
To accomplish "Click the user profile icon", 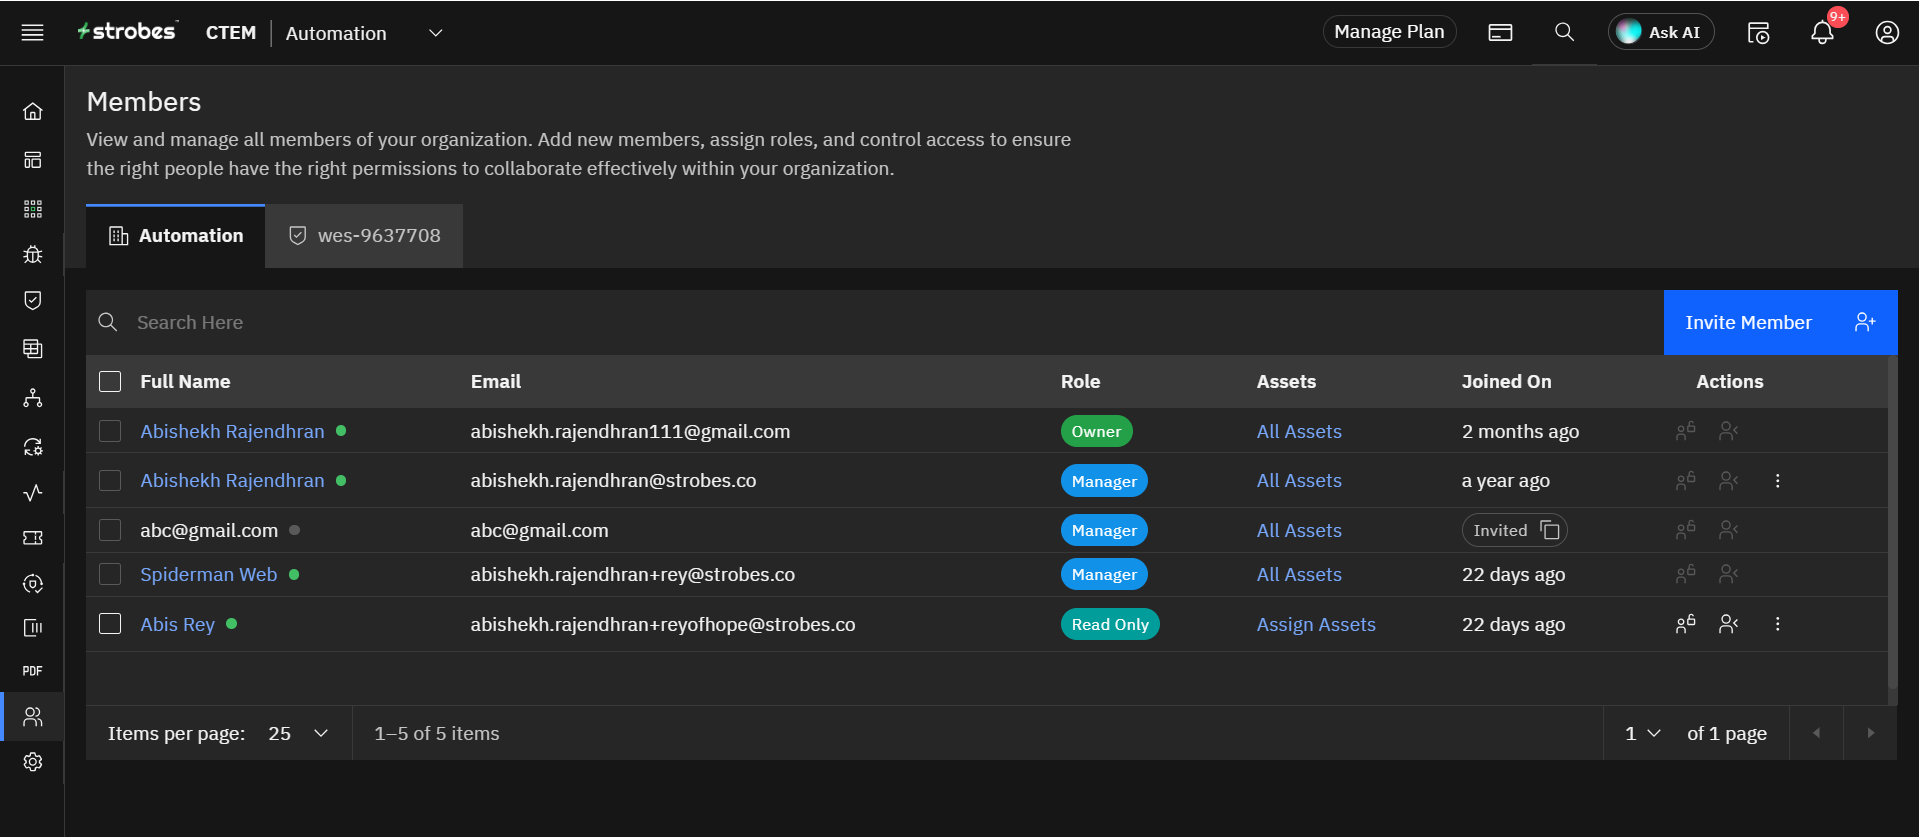I will coord(1886,33).
